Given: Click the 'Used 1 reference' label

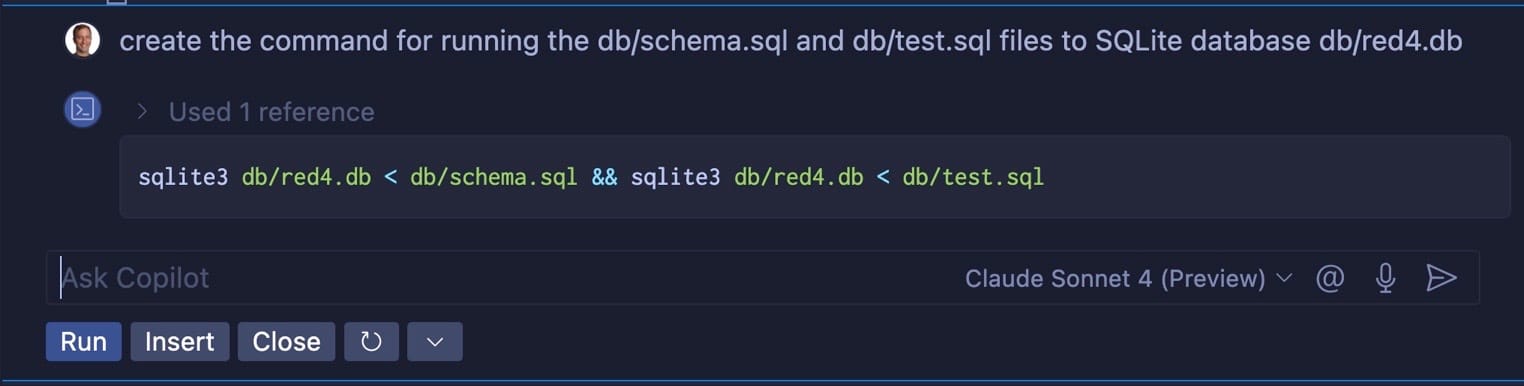Looking at the screenshot, I should 272,112.
